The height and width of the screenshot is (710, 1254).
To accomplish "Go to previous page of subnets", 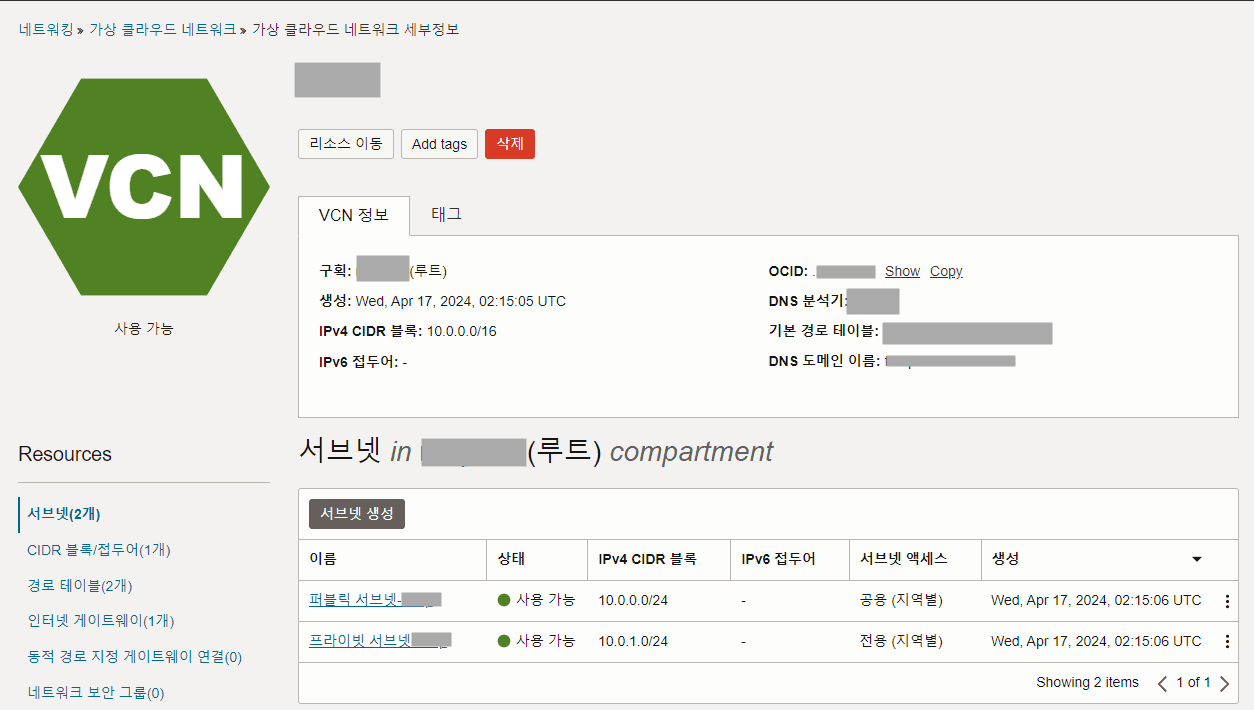I will pos(1162,684).
